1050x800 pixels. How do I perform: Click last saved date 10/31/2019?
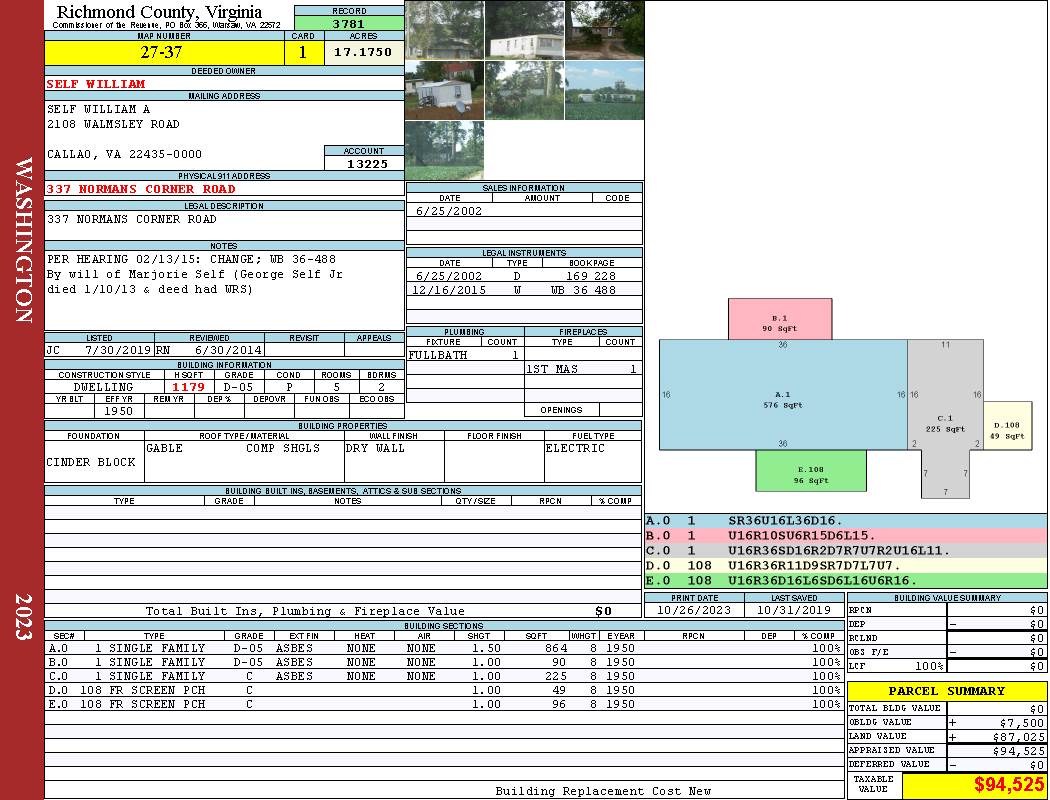click(794, 611)
